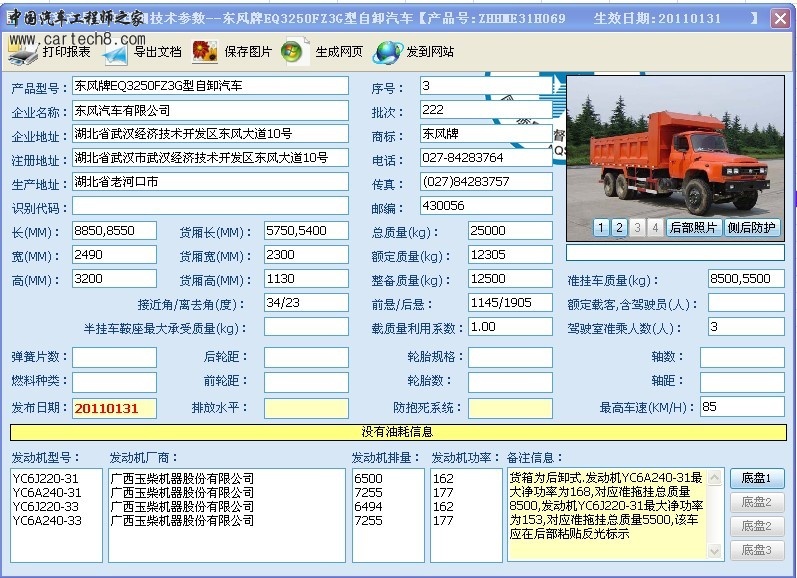Click the 发布日期 field showing 20110131

114,408
